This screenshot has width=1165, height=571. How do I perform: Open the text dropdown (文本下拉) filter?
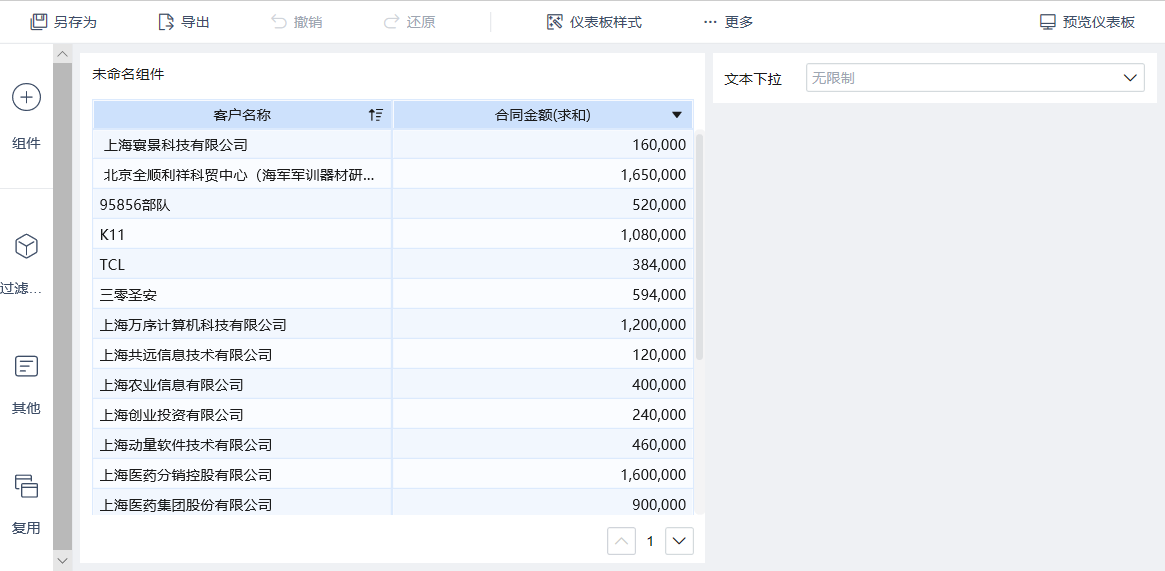click(x=975, y=78)
